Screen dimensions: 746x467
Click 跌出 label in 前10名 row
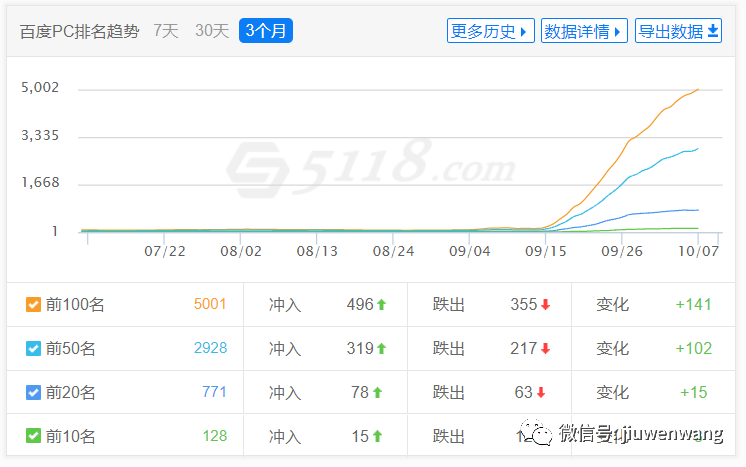pos(449,436)
